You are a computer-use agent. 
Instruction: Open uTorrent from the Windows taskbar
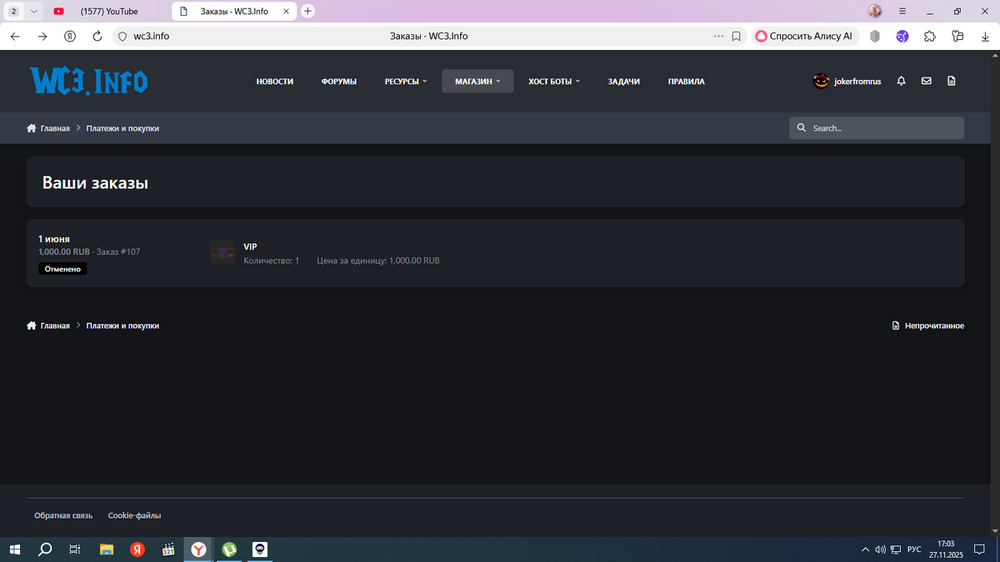pos(229,549)
